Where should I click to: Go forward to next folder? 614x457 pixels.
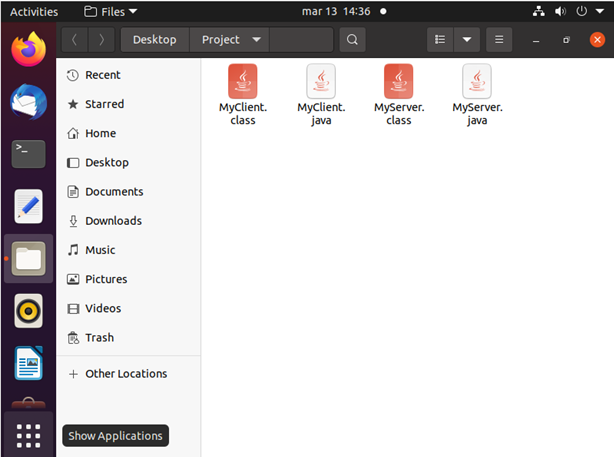[101, 40]
